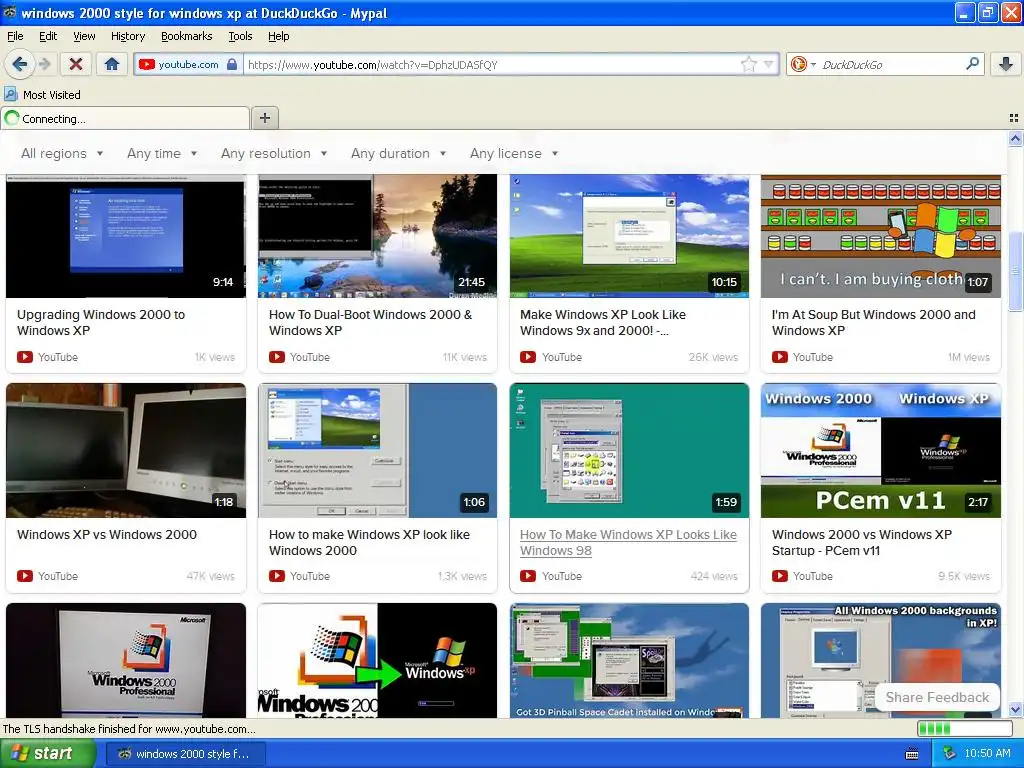Open the Most Visited bookmarks folder

[x=43, y=95]
